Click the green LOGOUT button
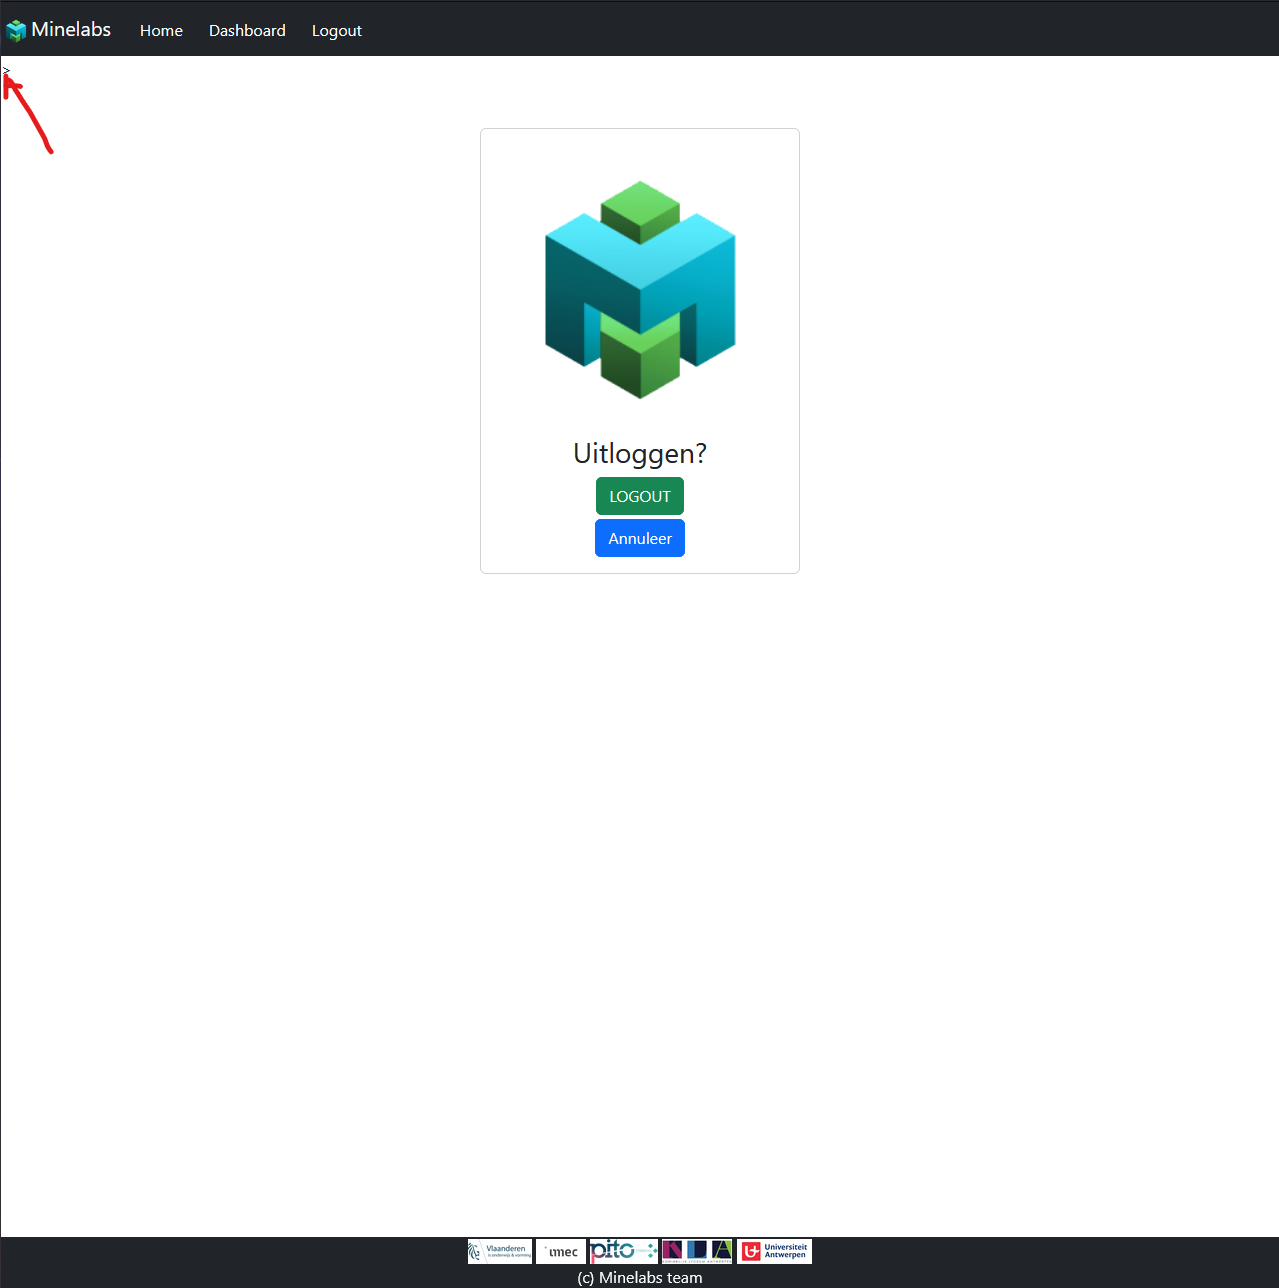1279x1288 pixels. (639, 496)
